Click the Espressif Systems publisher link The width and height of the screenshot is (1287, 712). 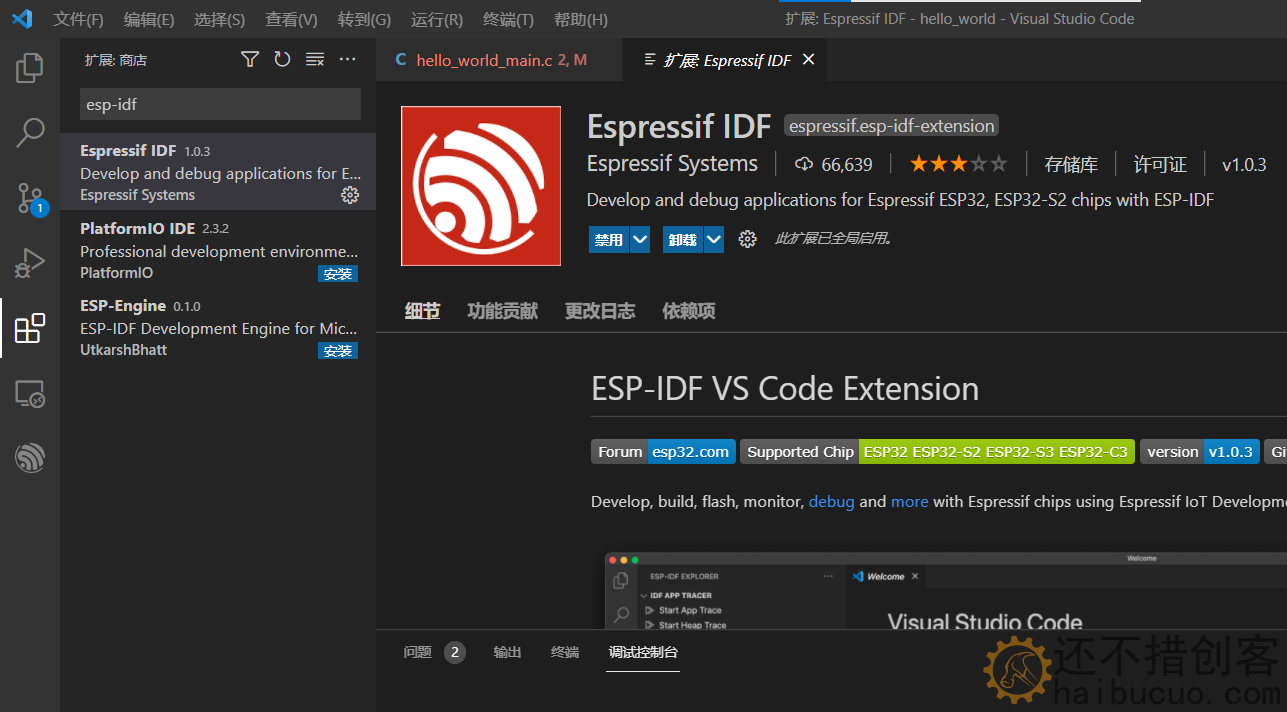(672, 164)
